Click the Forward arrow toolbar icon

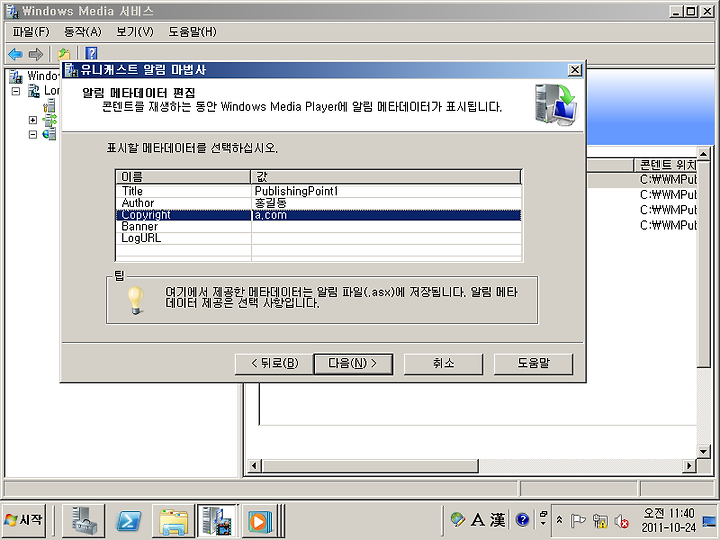pyautogui.click(x=36, y=54)
